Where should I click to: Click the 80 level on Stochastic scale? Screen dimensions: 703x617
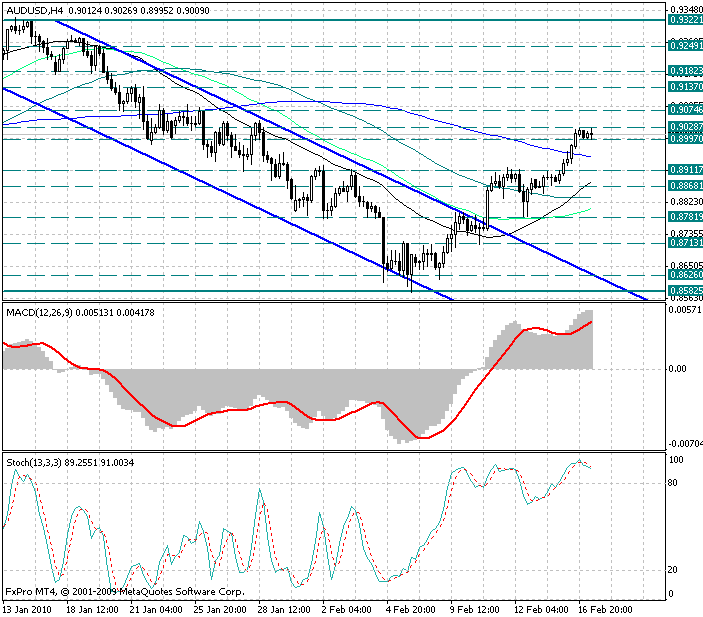click(x=673, y=483)
